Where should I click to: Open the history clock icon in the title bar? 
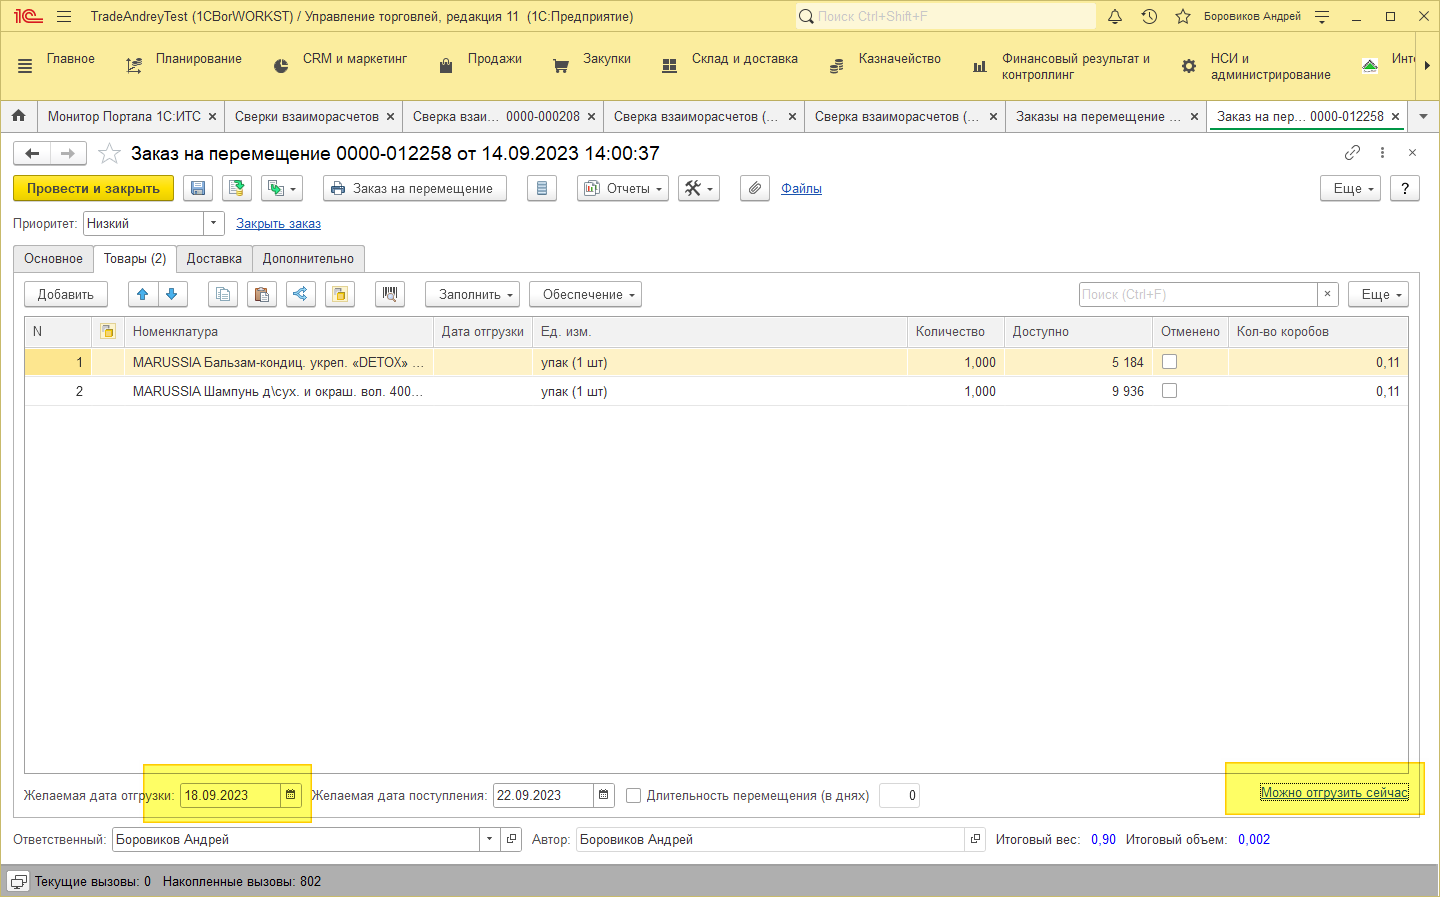pyautogui.click(x=1149, y=17)
